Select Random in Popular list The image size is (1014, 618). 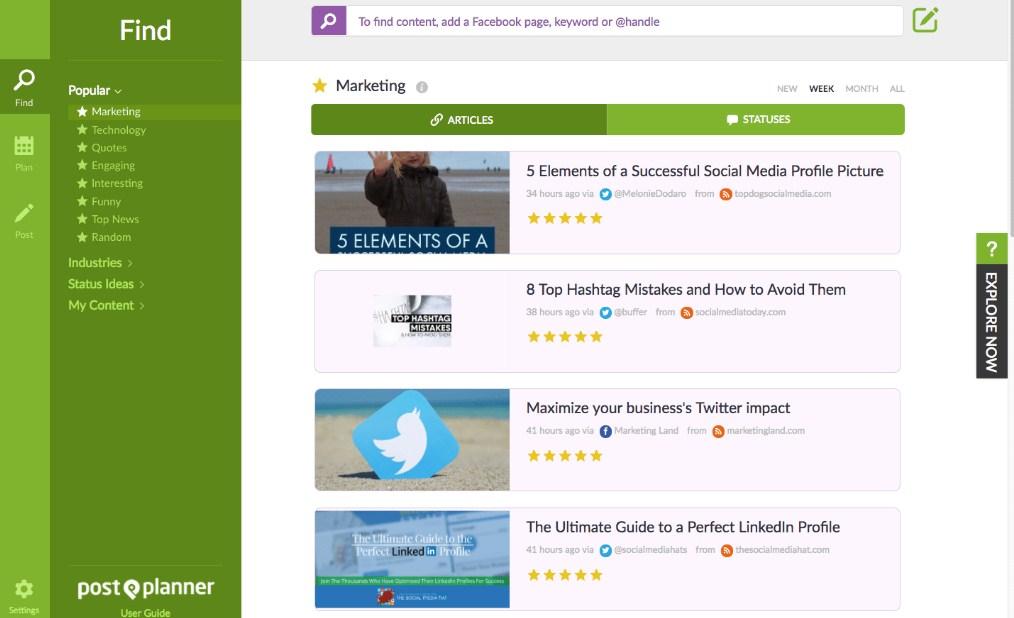click(111, 237)
